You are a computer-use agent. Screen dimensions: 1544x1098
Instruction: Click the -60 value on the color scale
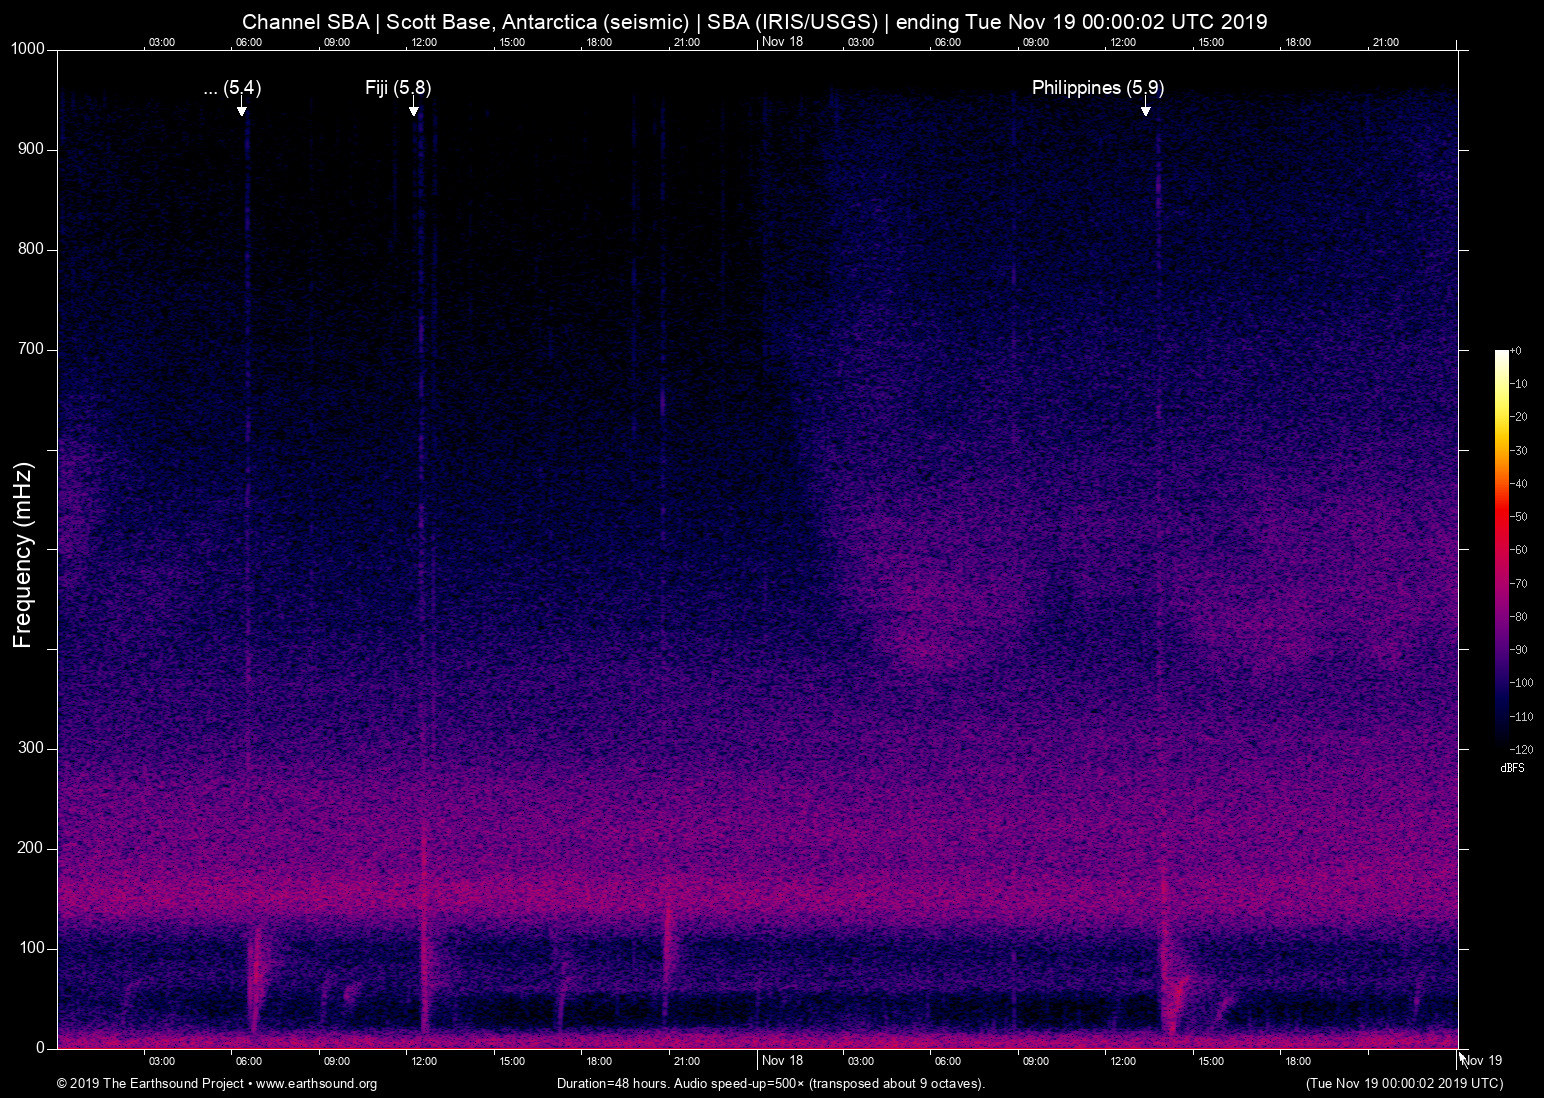click(1518, 550)
